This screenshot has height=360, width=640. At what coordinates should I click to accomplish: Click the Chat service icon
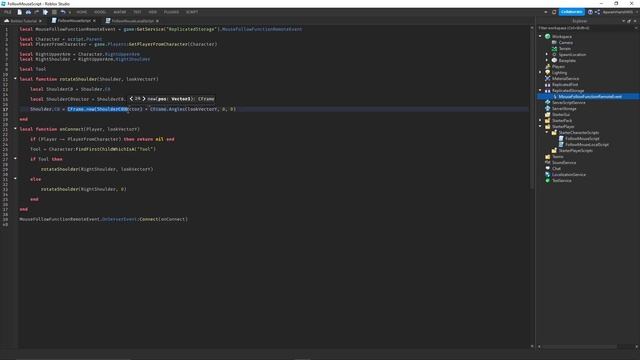point(548,169)
